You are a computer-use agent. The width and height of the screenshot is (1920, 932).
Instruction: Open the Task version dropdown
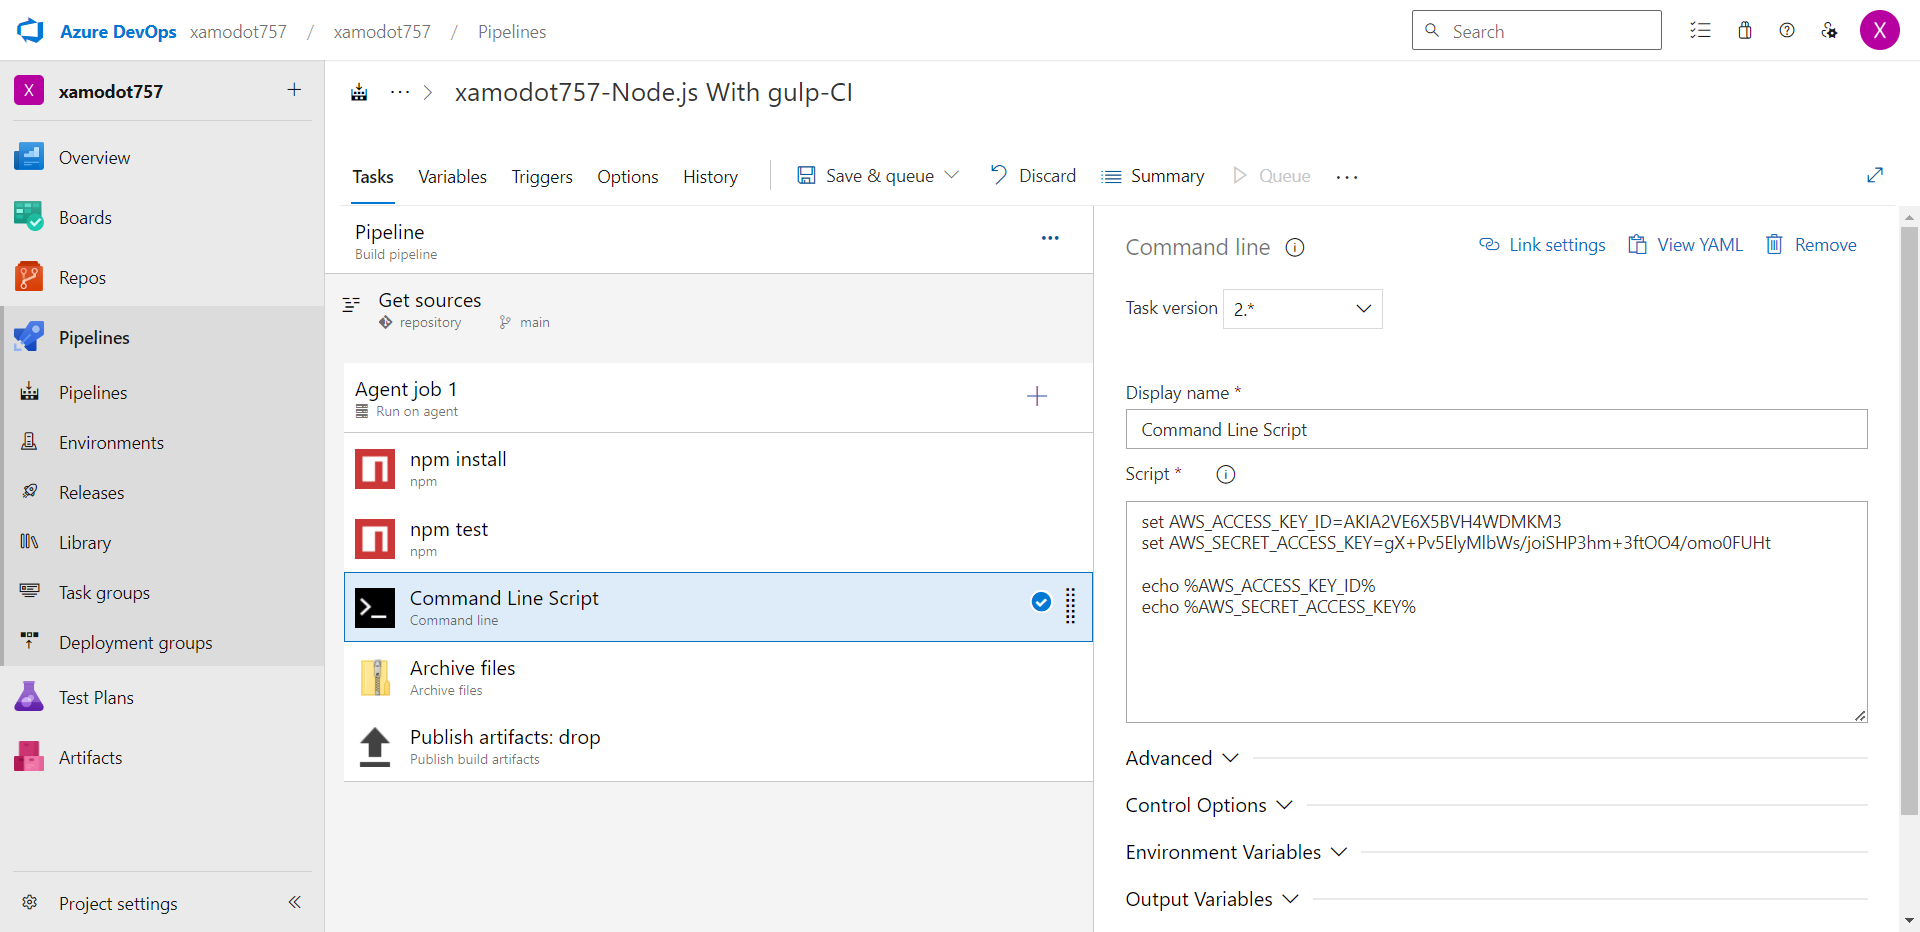click(x=1303, y=309)
